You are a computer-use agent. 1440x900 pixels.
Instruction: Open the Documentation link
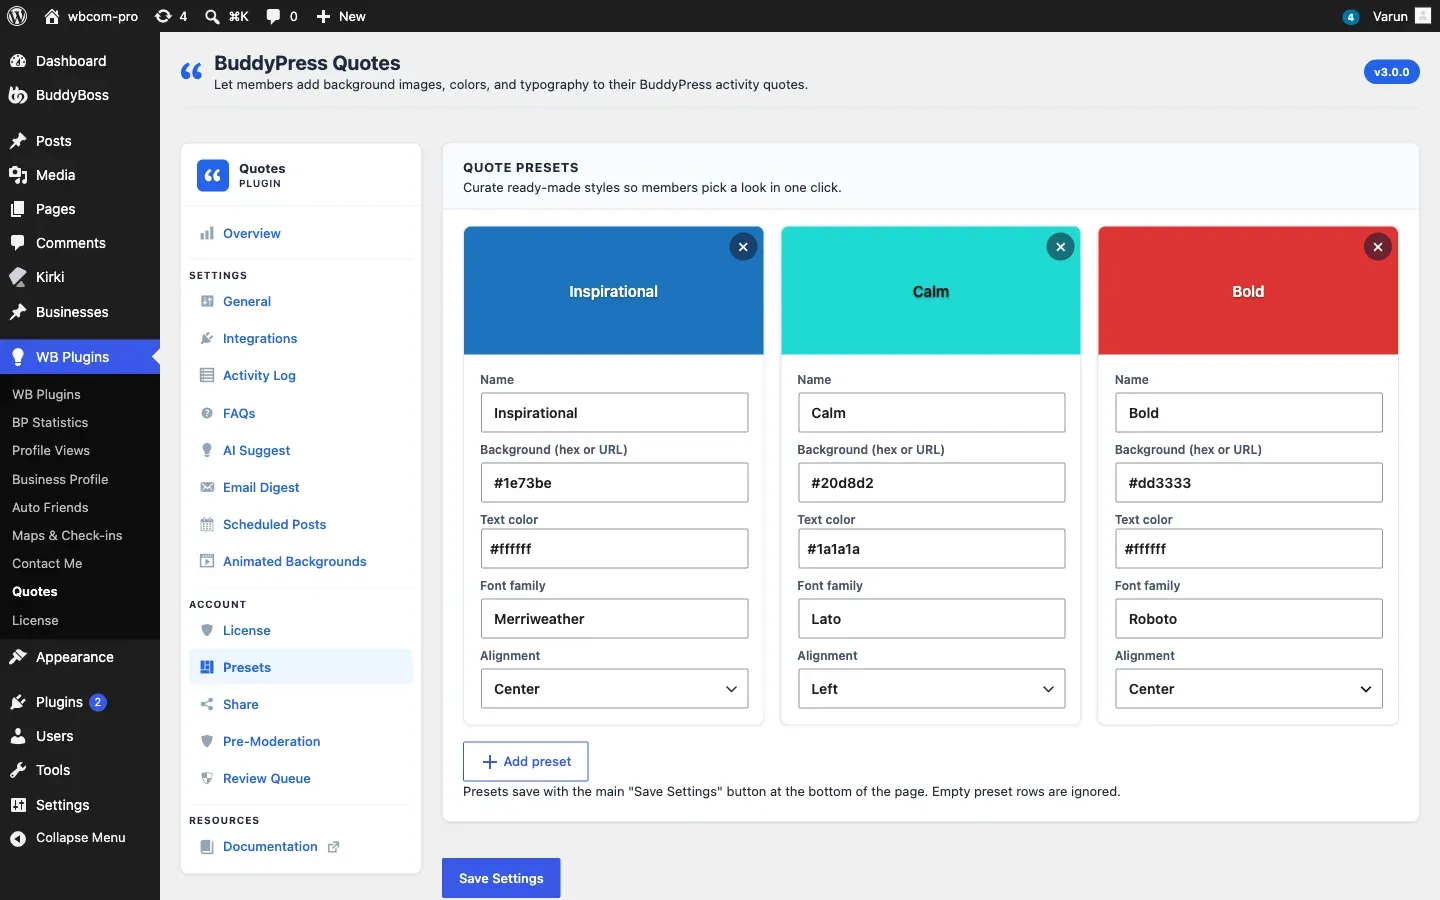[x=270, y=847]
